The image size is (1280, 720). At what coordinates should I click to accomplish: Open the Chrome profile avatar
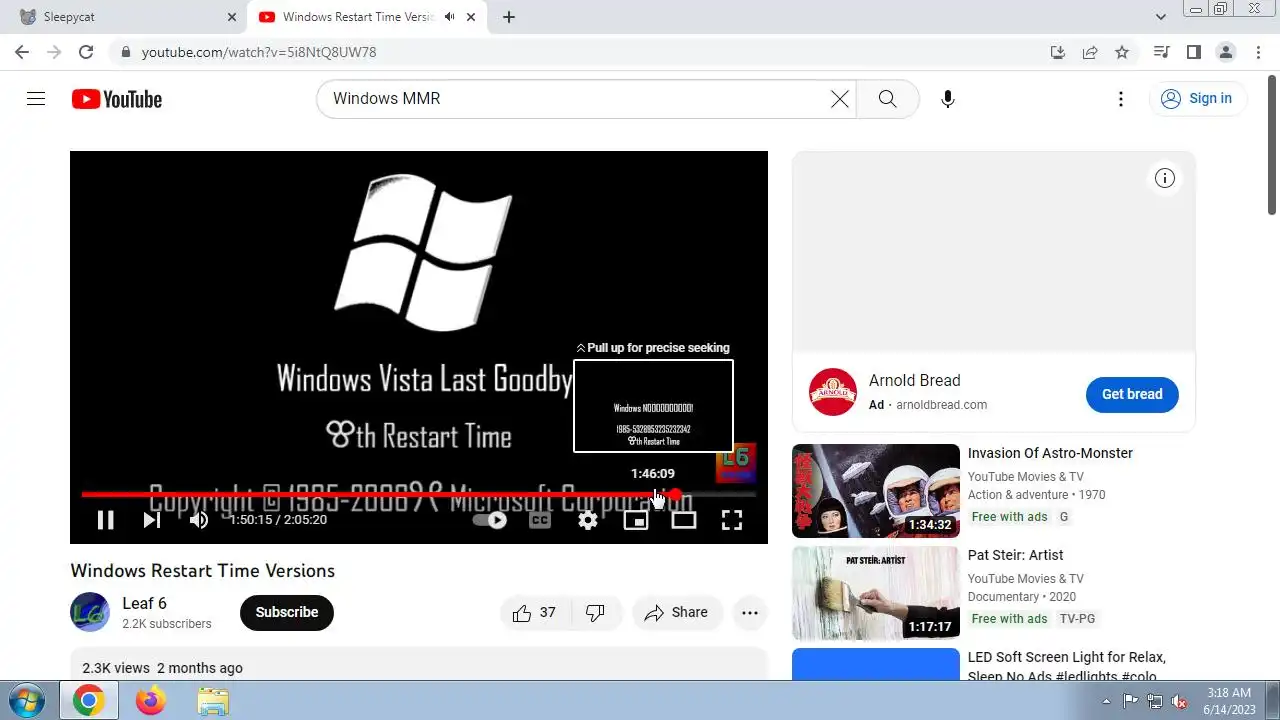(1226, 52)
